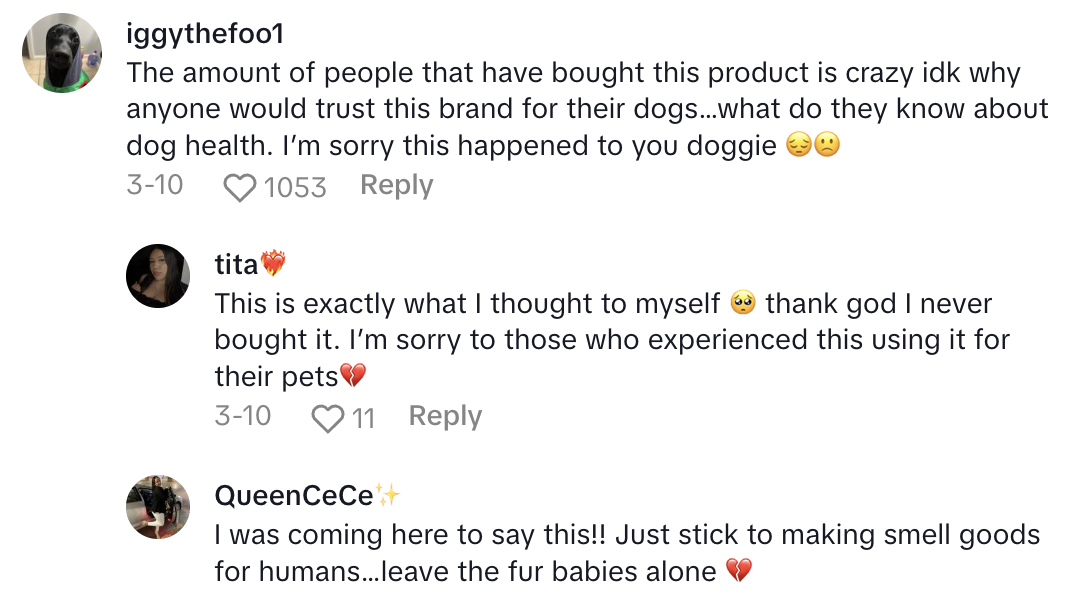Screen dimensions: 1084x596
Task: Click the pensive face emoji in iggythefoo1's comment
Action: [799, 146]
